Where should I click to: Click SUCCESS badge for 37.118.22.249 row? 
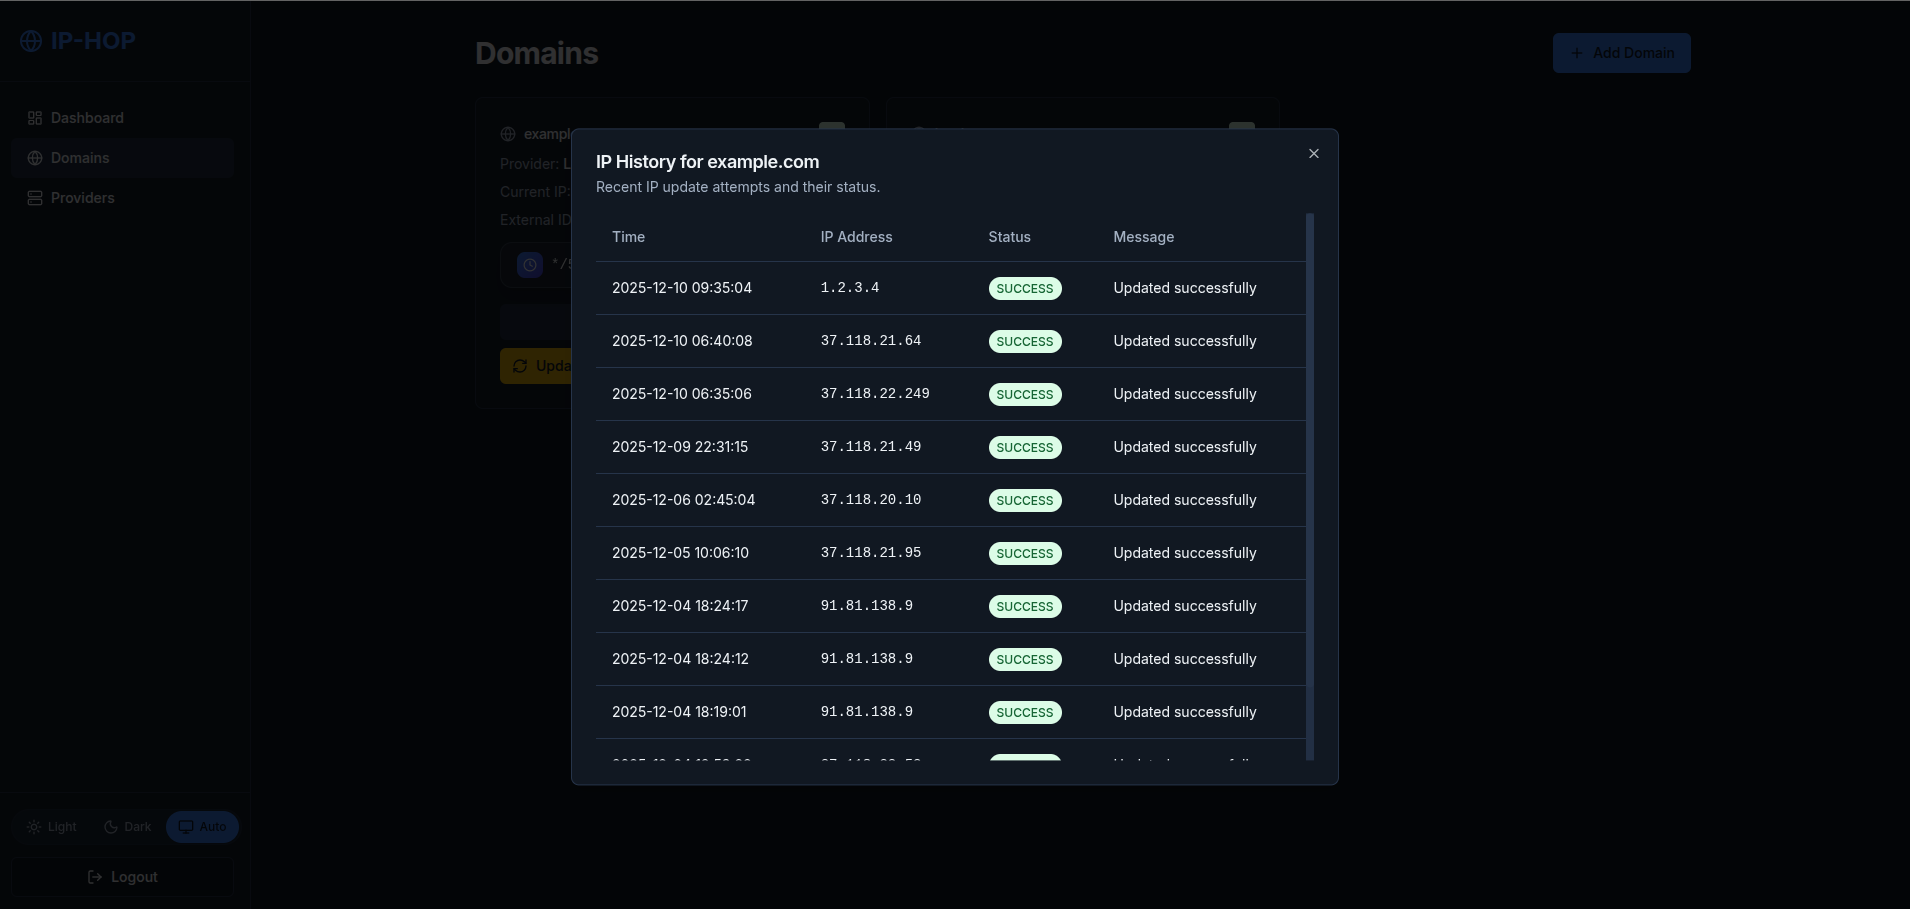click(x=1024, y=394)
